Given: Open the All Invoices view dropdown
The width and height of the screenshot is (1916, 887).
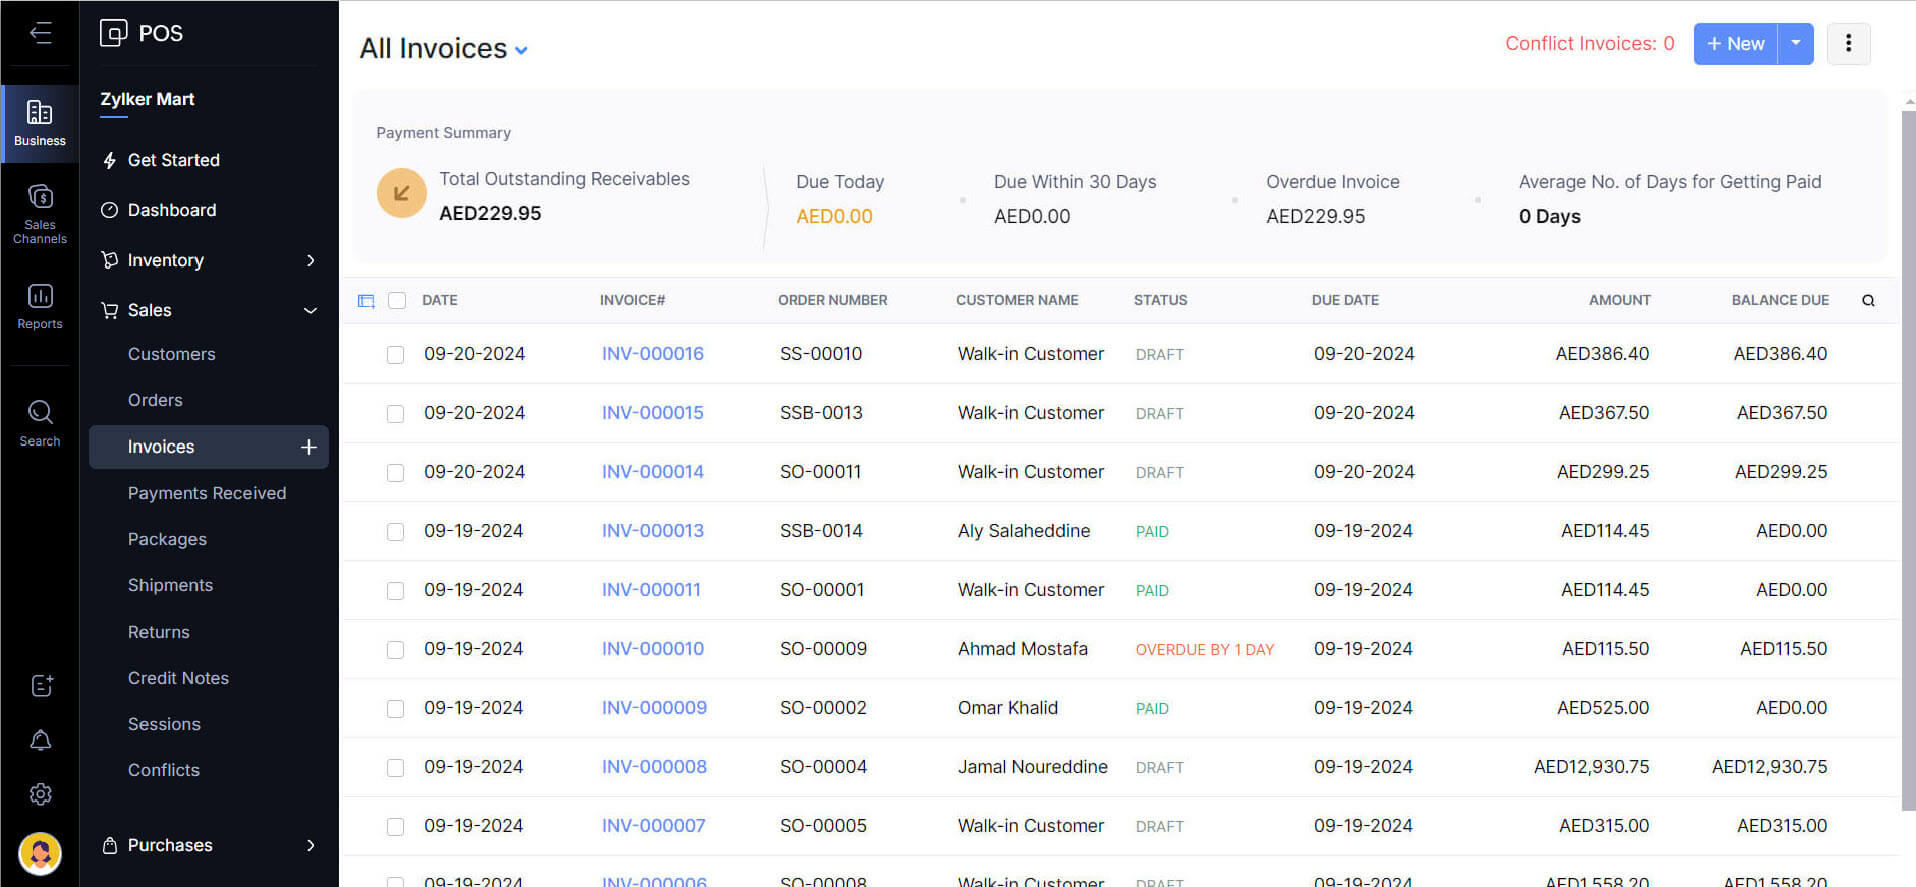Looking at the screenshot, I should pyautogui.click(x=521, y=50).
